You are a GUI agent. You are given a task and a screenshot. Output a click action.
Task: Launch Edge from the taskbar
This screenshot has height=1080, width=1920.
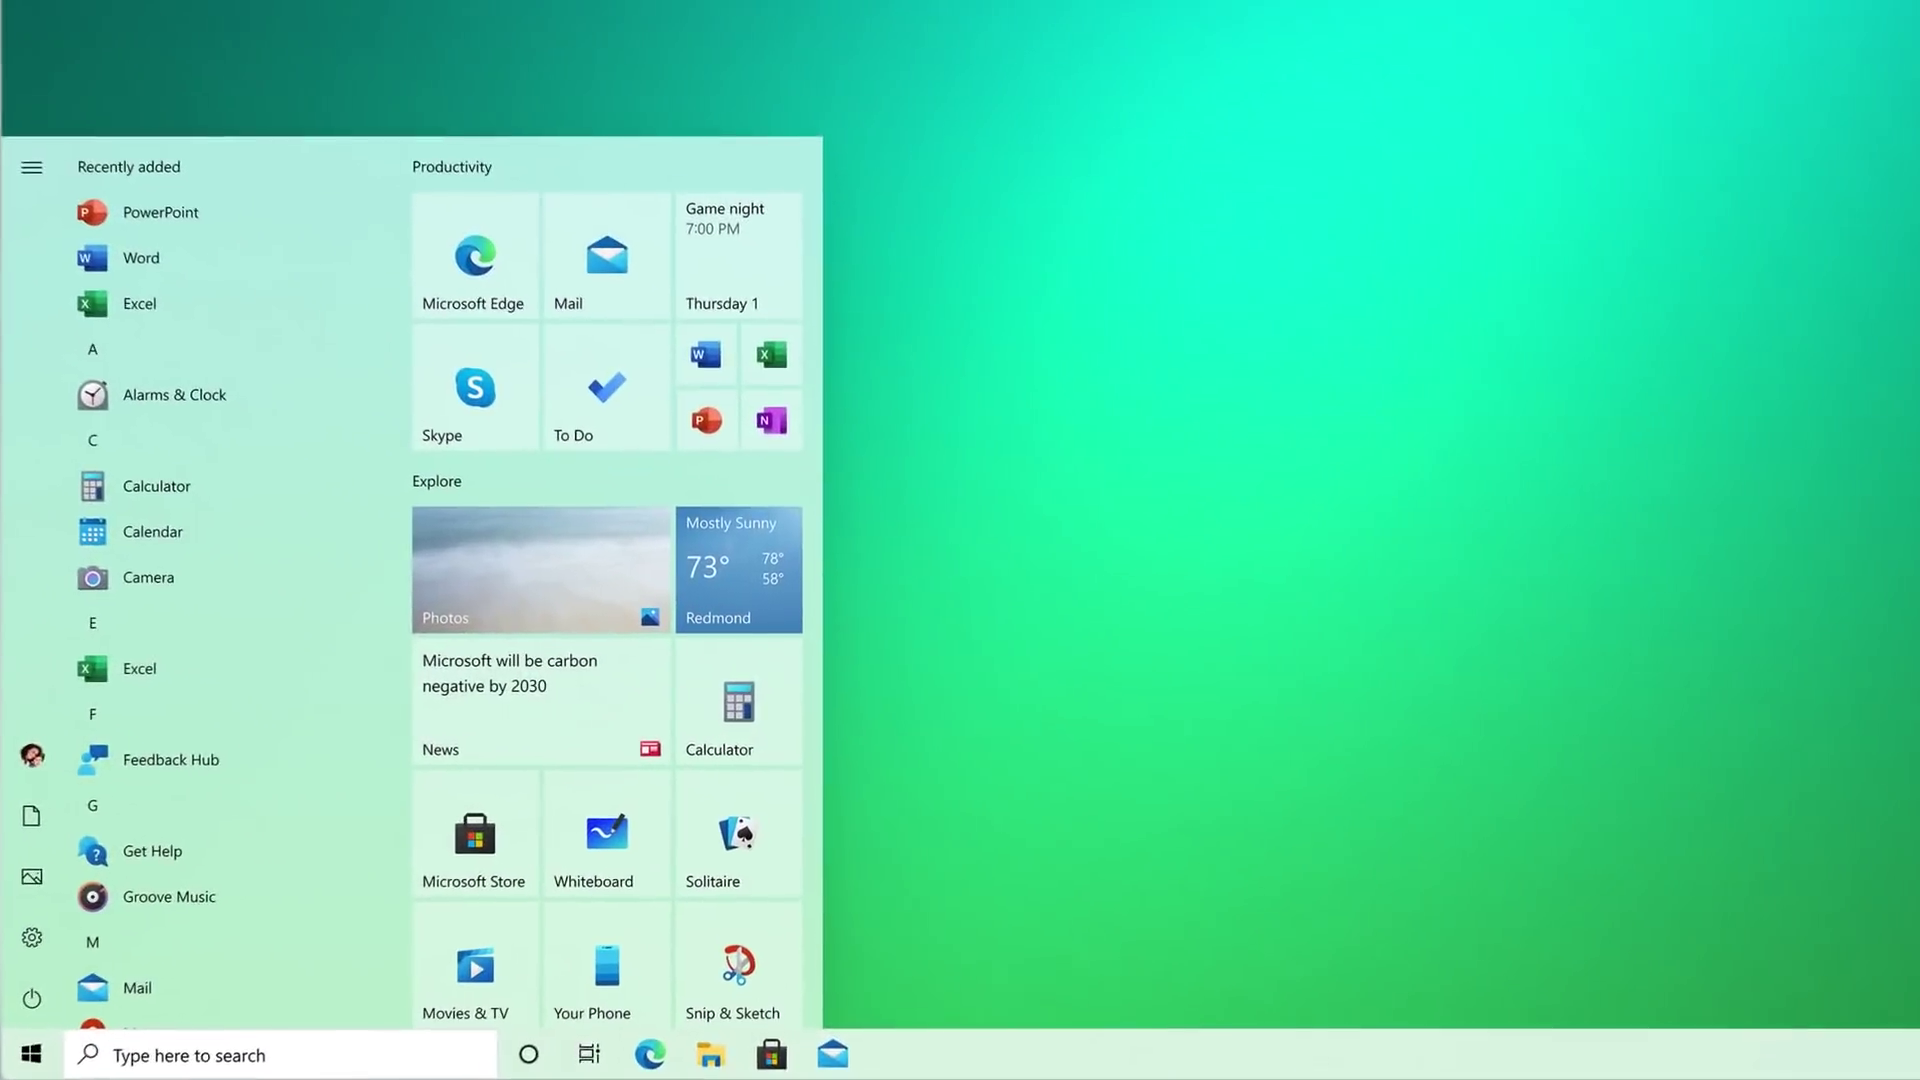[650, 1054]
